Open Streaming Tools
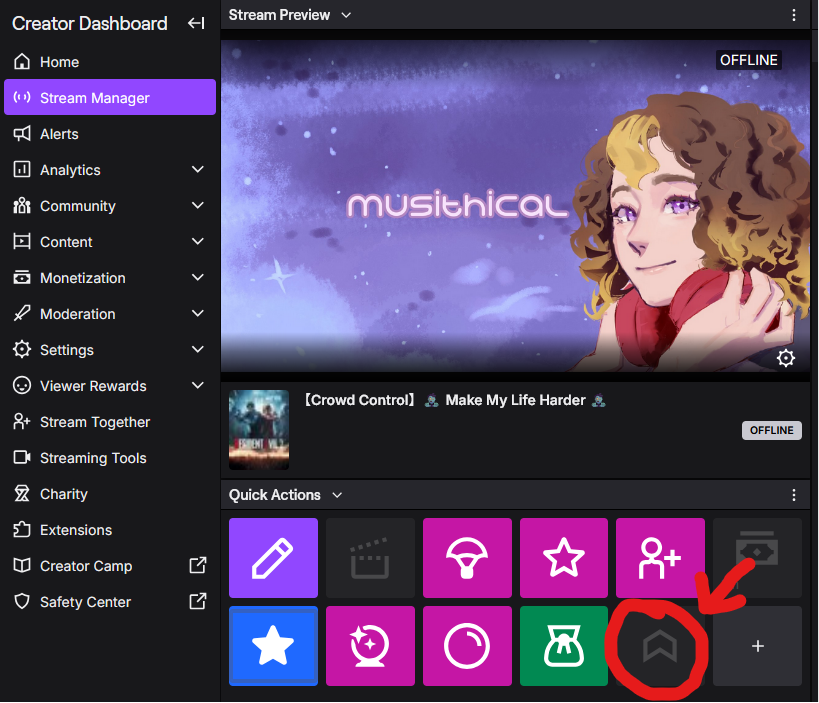 110,458
